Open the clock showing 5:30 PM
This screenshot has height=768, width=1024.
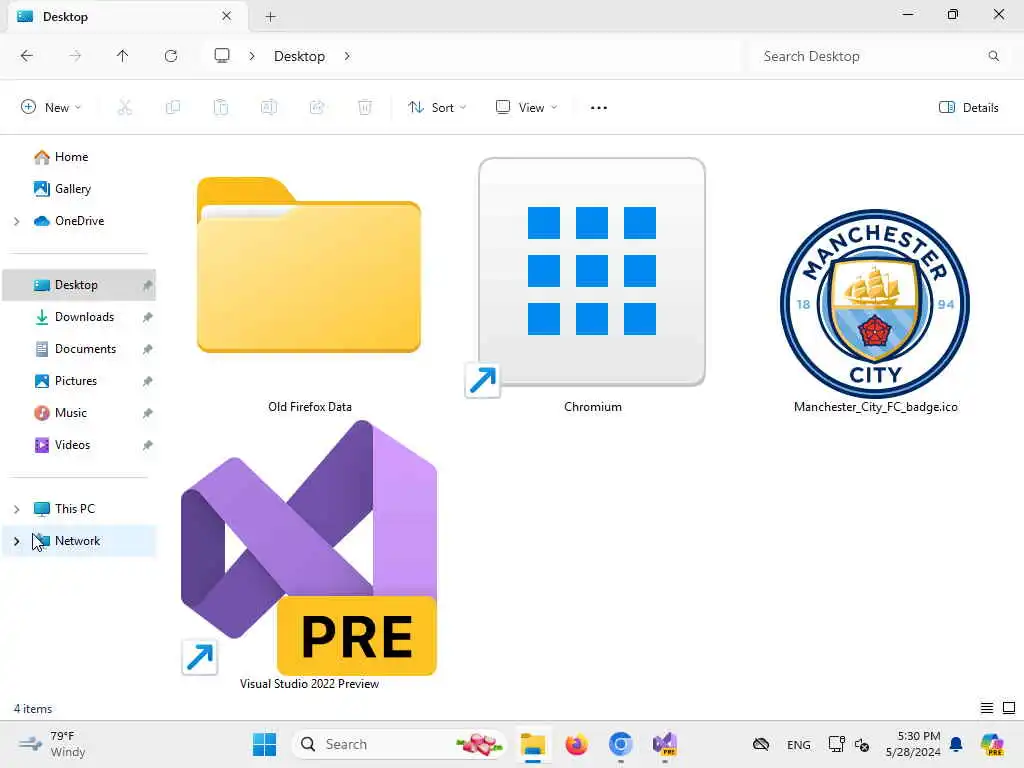[913, 744]
